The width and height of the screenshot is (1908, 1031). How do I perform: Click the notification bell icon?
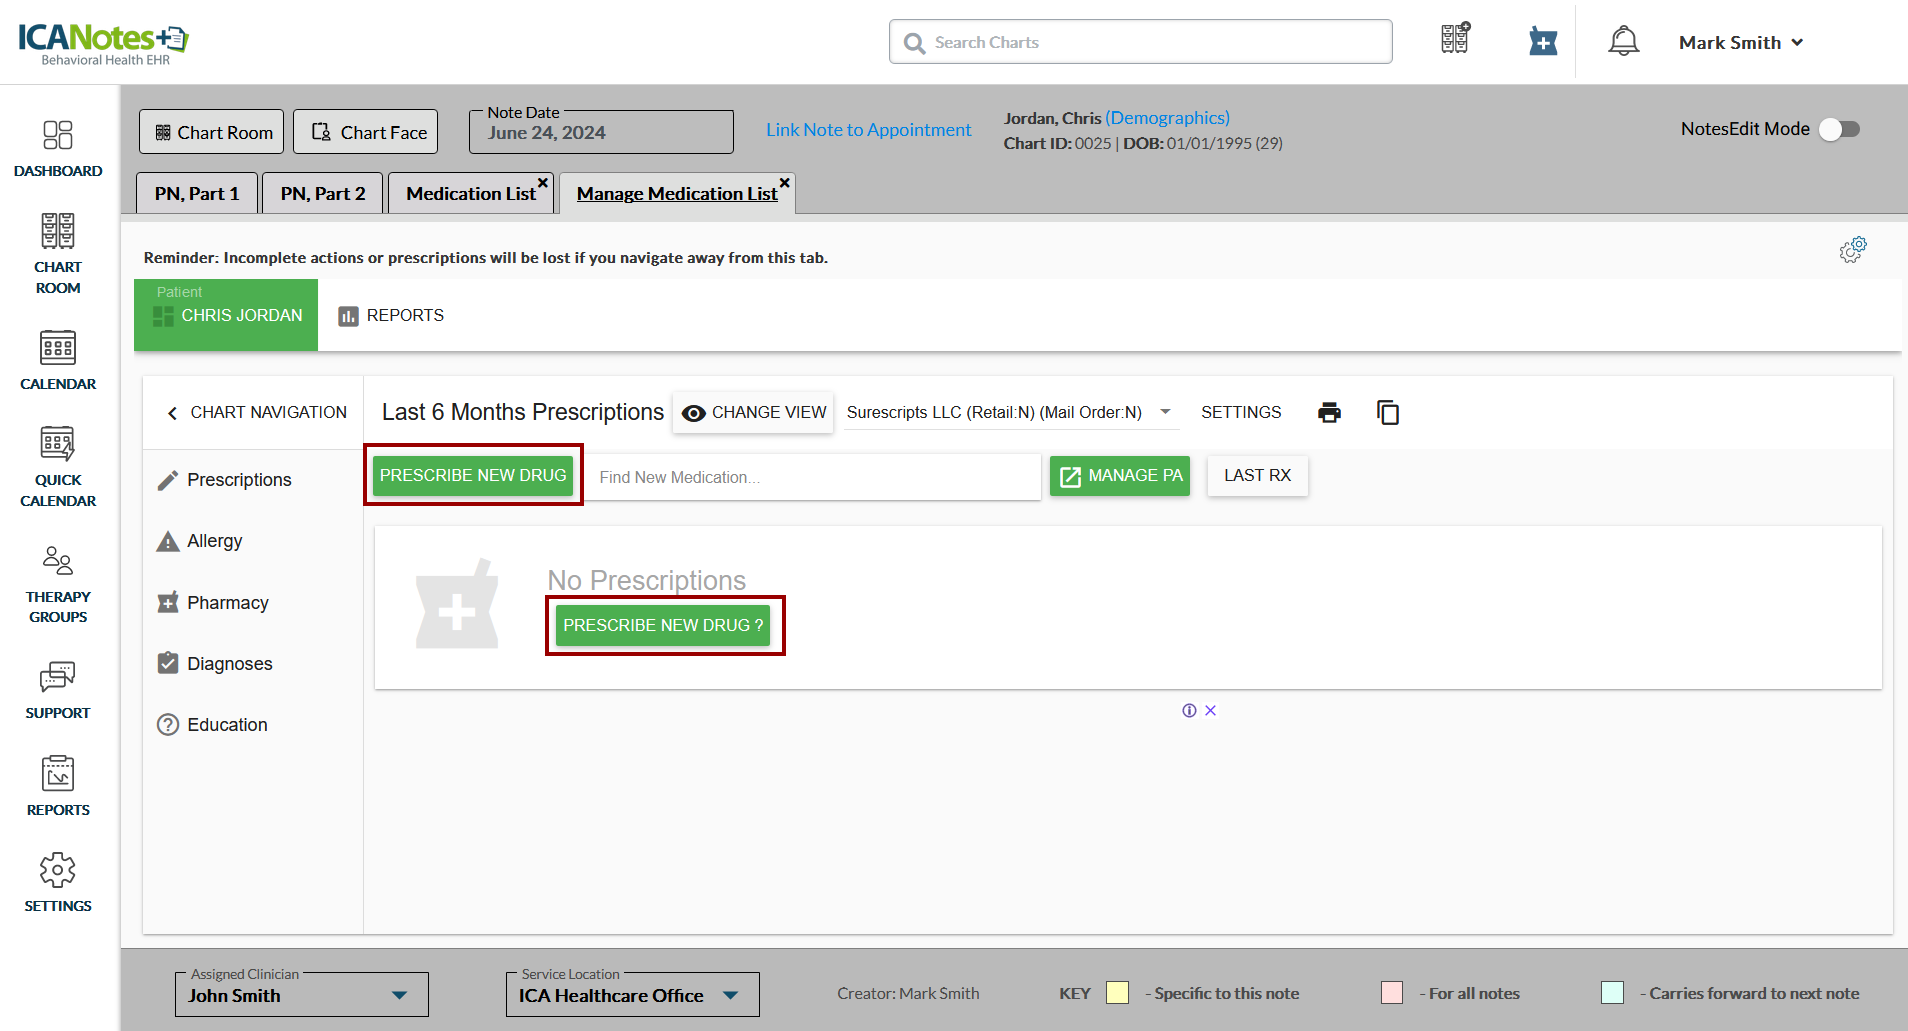pyautogui.click(x=1623, y=42)
